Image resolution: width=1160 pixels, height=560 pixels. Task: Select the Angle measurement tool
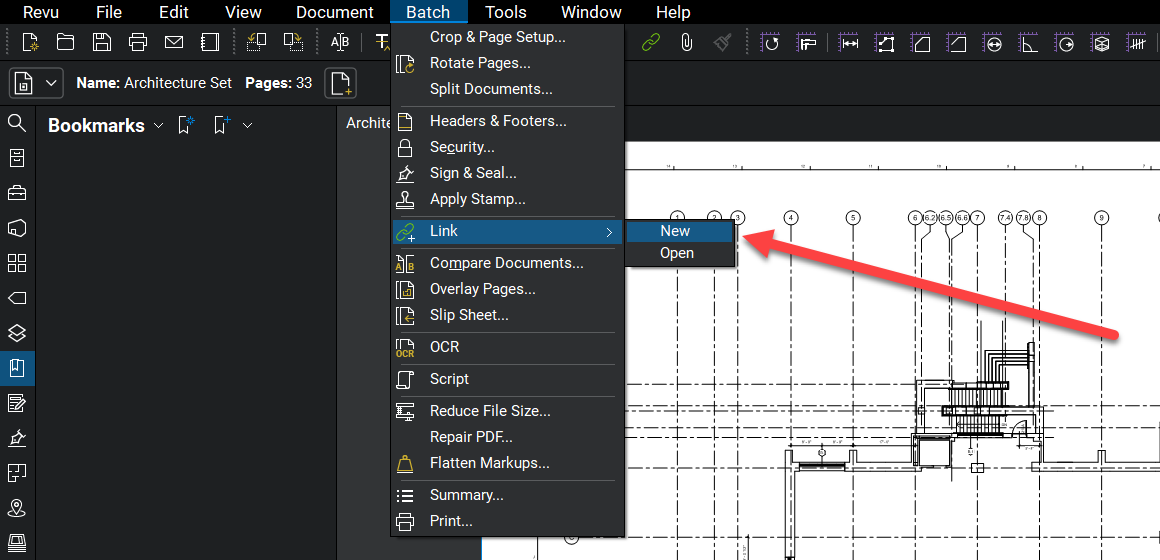(x=1030, y=43)
